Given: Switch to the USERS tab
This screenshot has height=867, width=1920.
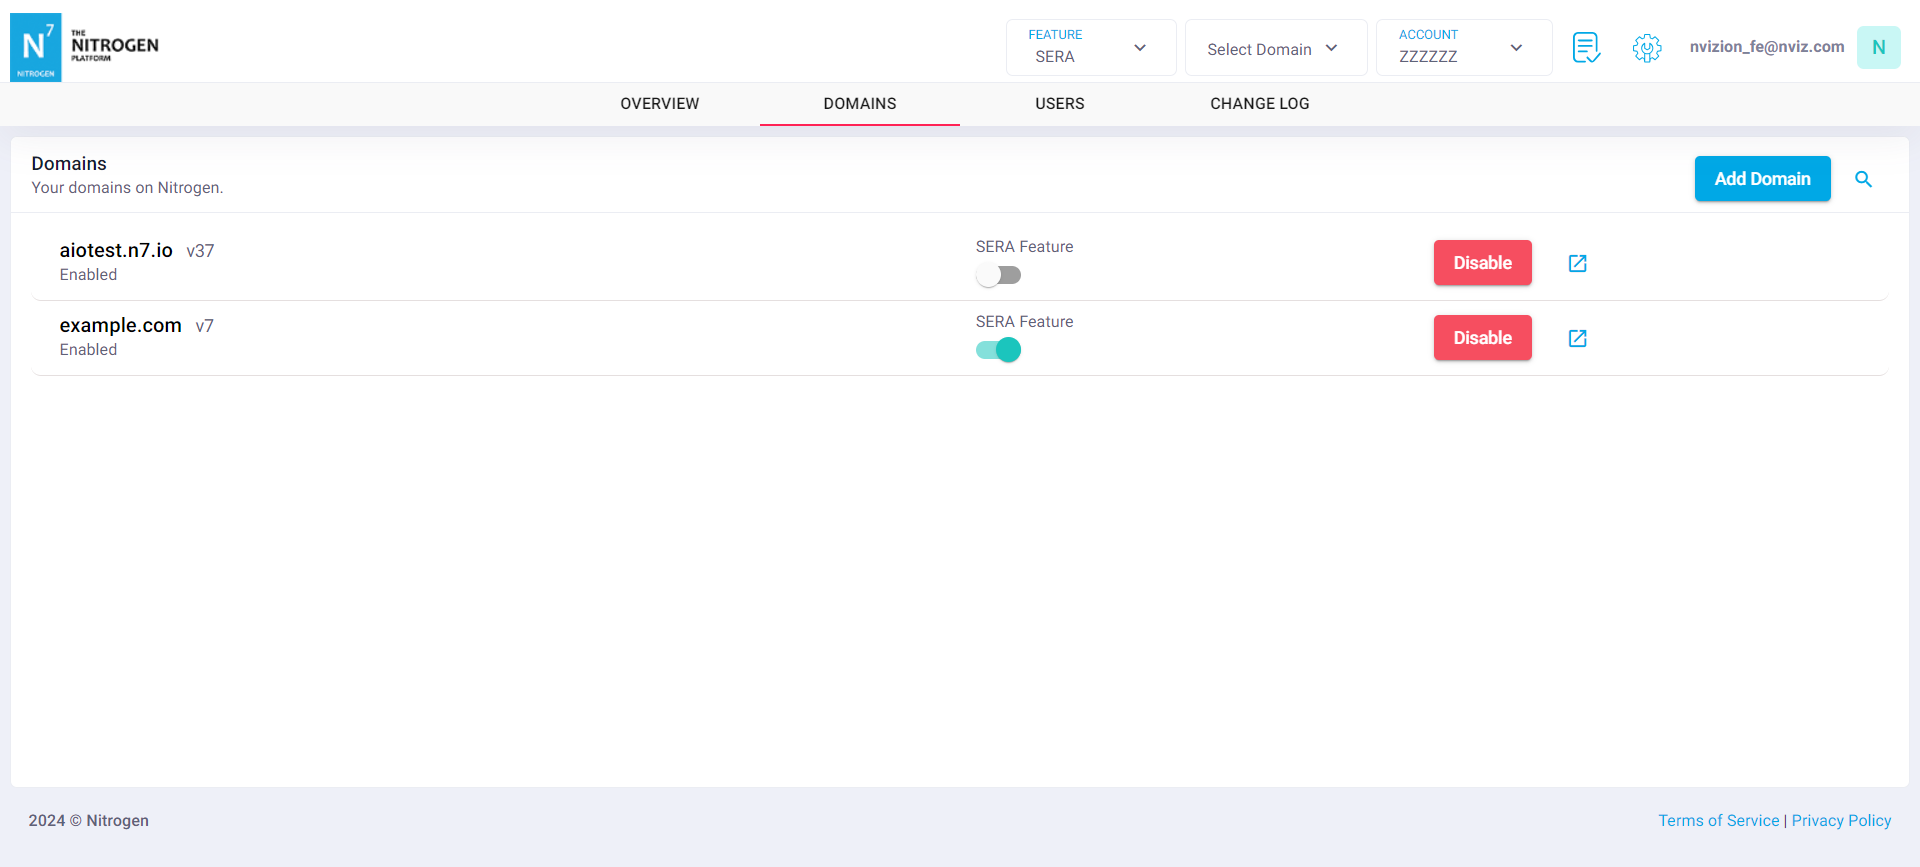Looking at the screenshot, I should 1059,104.
